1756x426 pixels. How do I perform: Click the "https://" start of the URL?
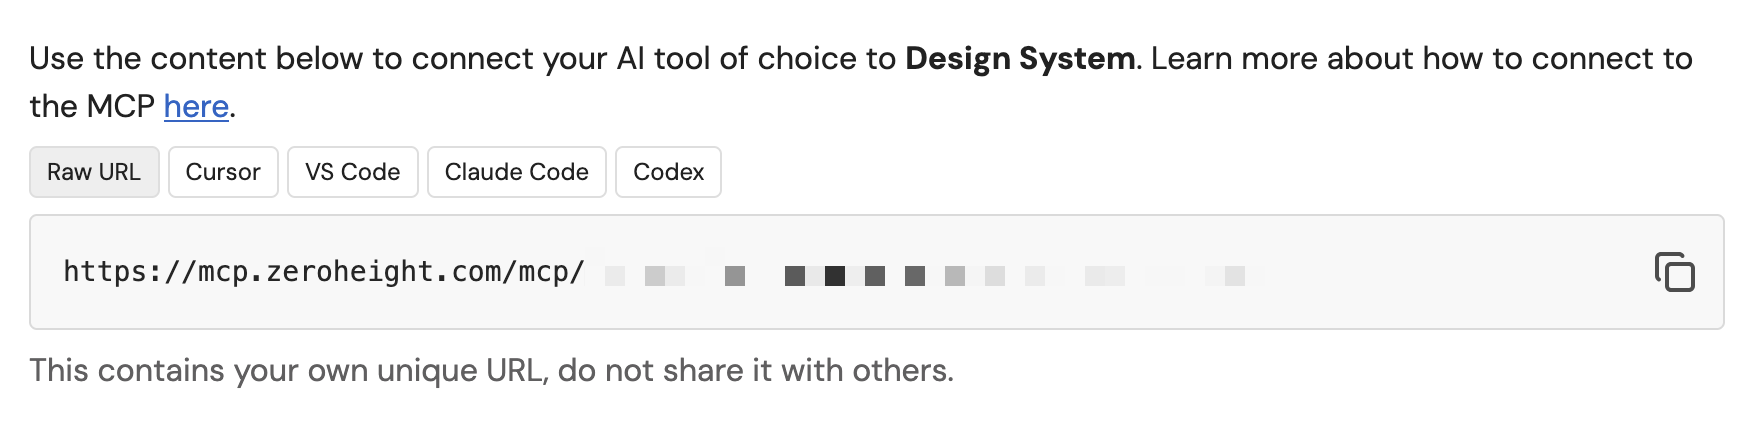click(128, 272)
